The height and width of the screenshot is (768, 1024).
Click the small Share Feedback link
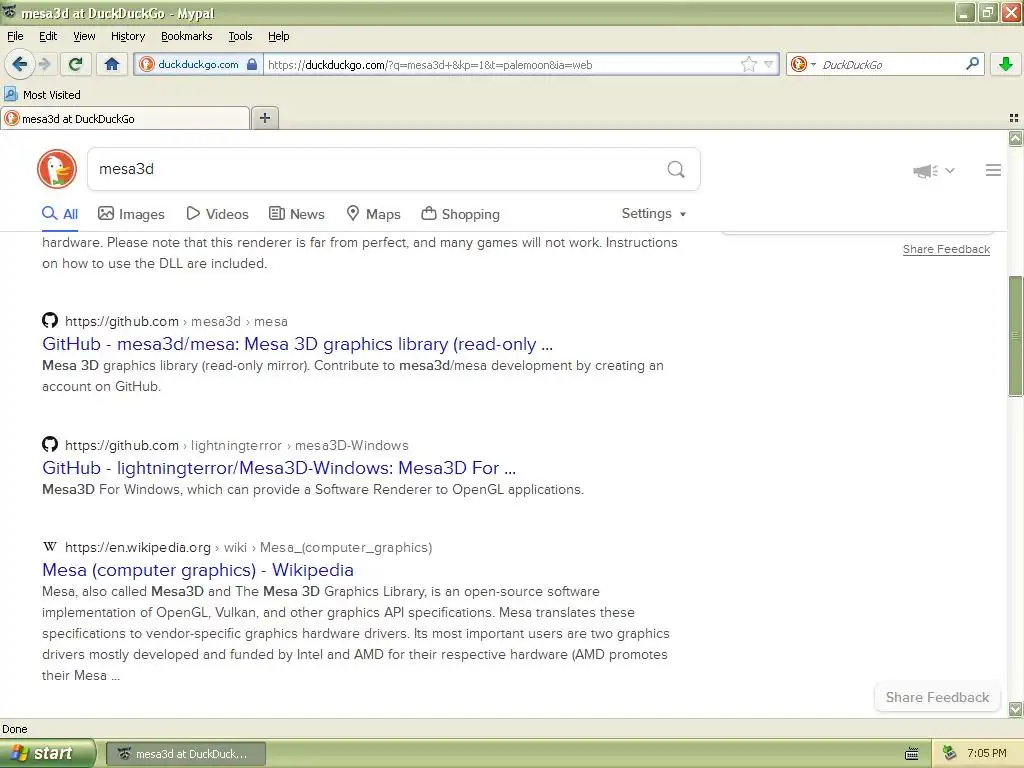click(x=946, y=249)
